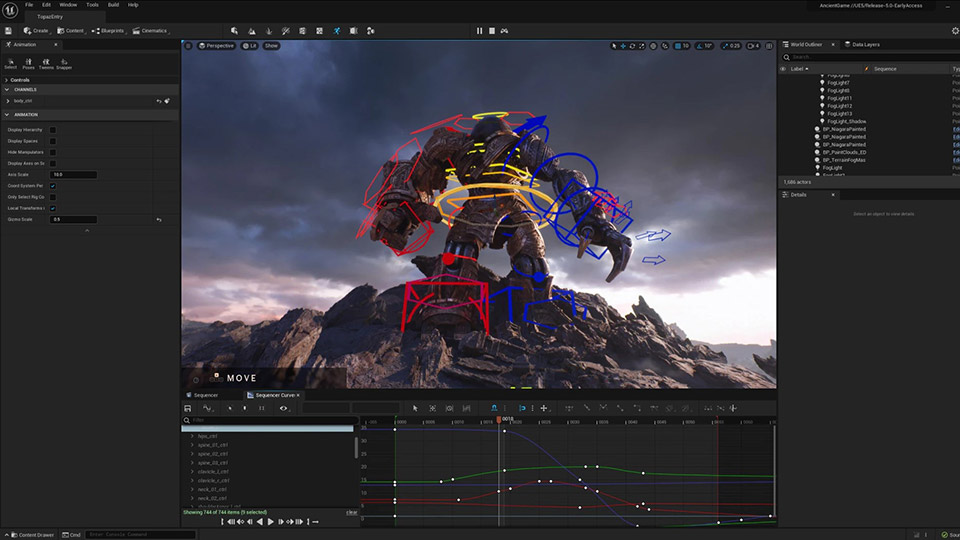Stop the play session
960x540 pixels.
[x=492, y=31]
